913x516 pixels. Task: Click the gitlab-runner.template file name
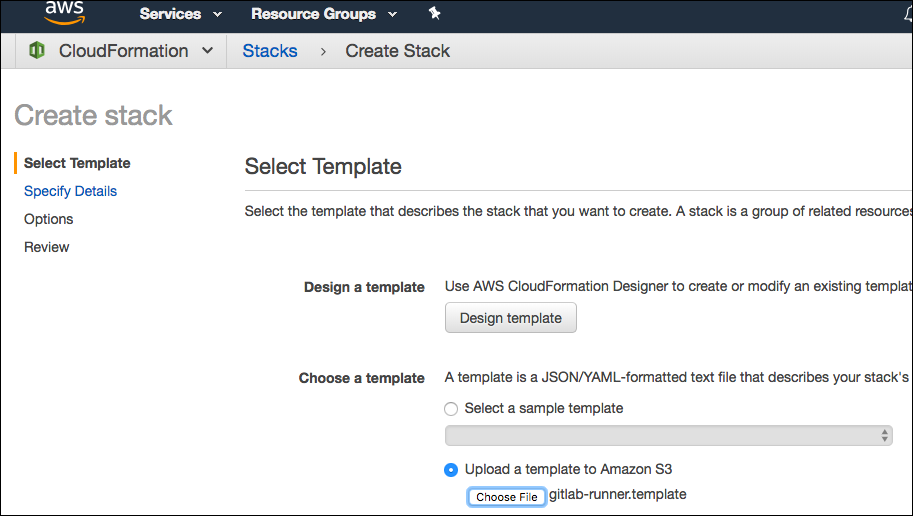618,494
